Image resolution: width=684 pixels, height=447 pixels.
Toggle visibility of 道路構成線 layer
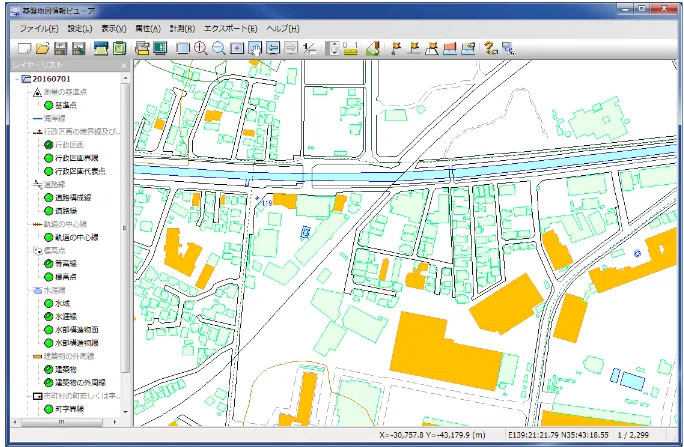49,198
